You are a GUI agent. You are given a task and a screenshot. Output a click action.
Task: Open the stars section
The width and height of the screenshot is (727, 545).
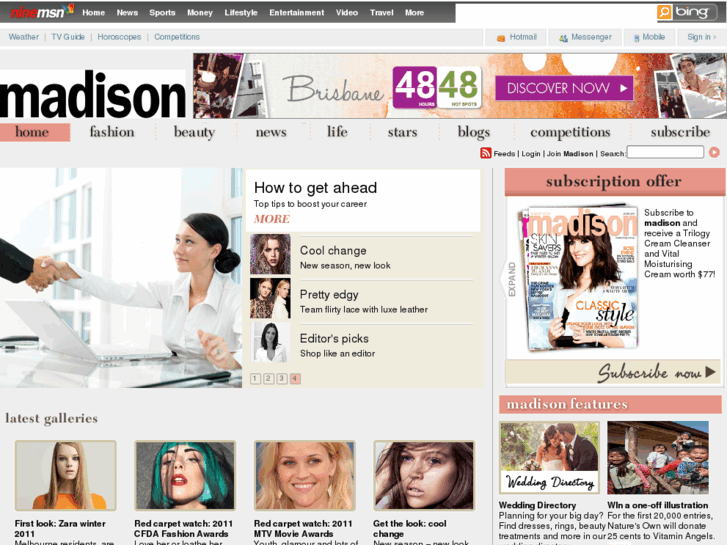(402, 132)
